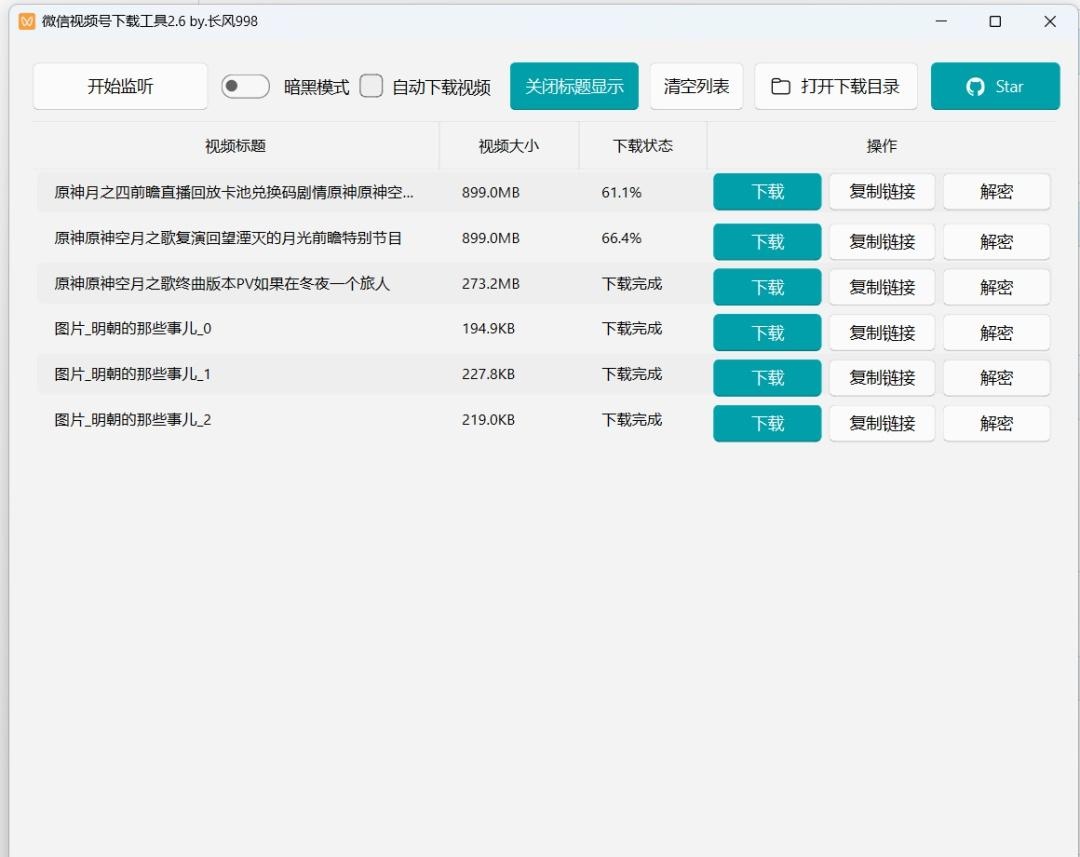The image size is (1080, 857).
Task: Check the 自动下载视频 checkbox
Action: (x=371, y=86)
